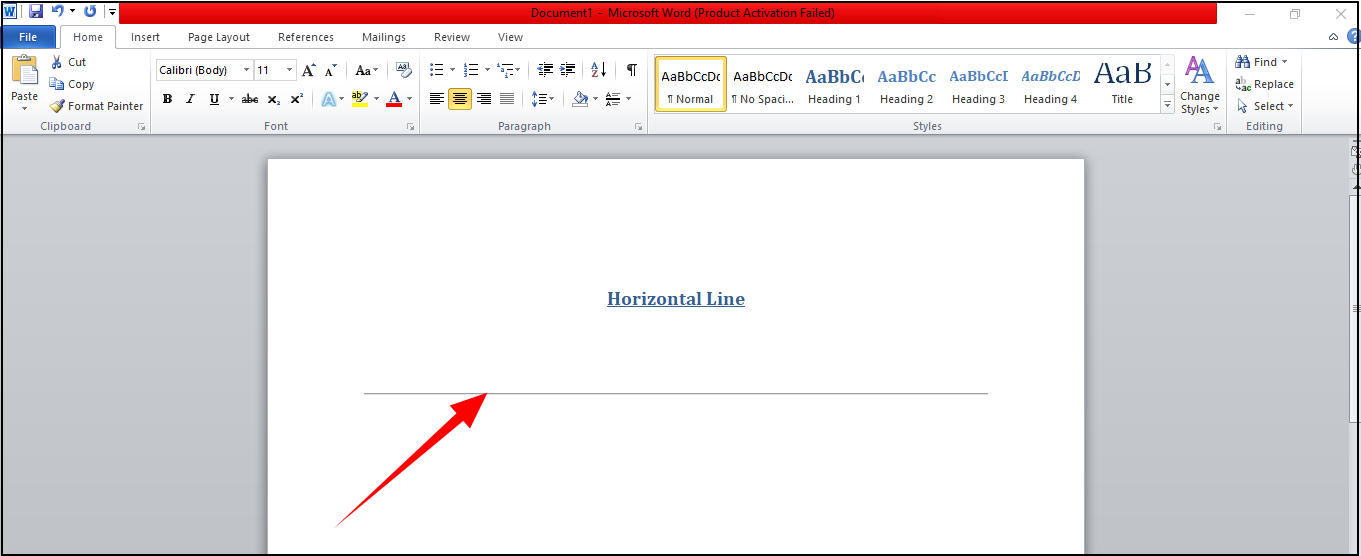Apply the Heading 4 style
This screenshot has width=1361, height=556.
[x=1050, y=84]
